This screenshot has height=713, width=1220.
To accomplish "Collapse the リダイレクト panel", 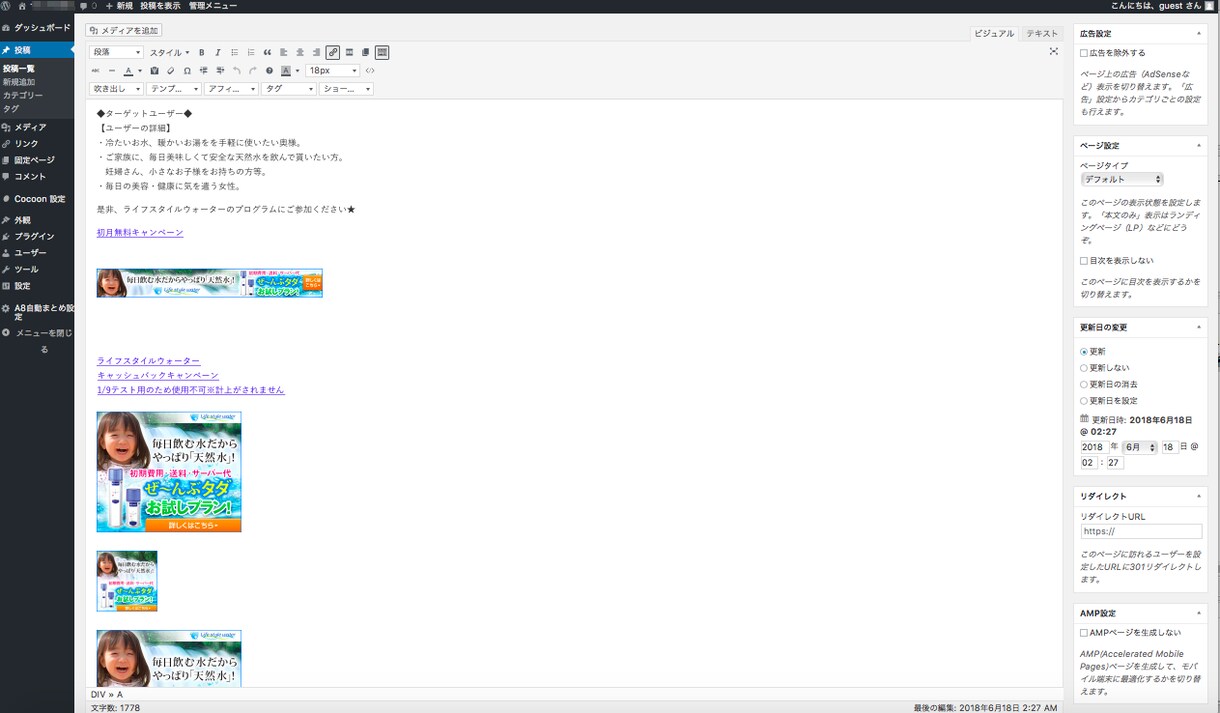I will coord(1198,496).
